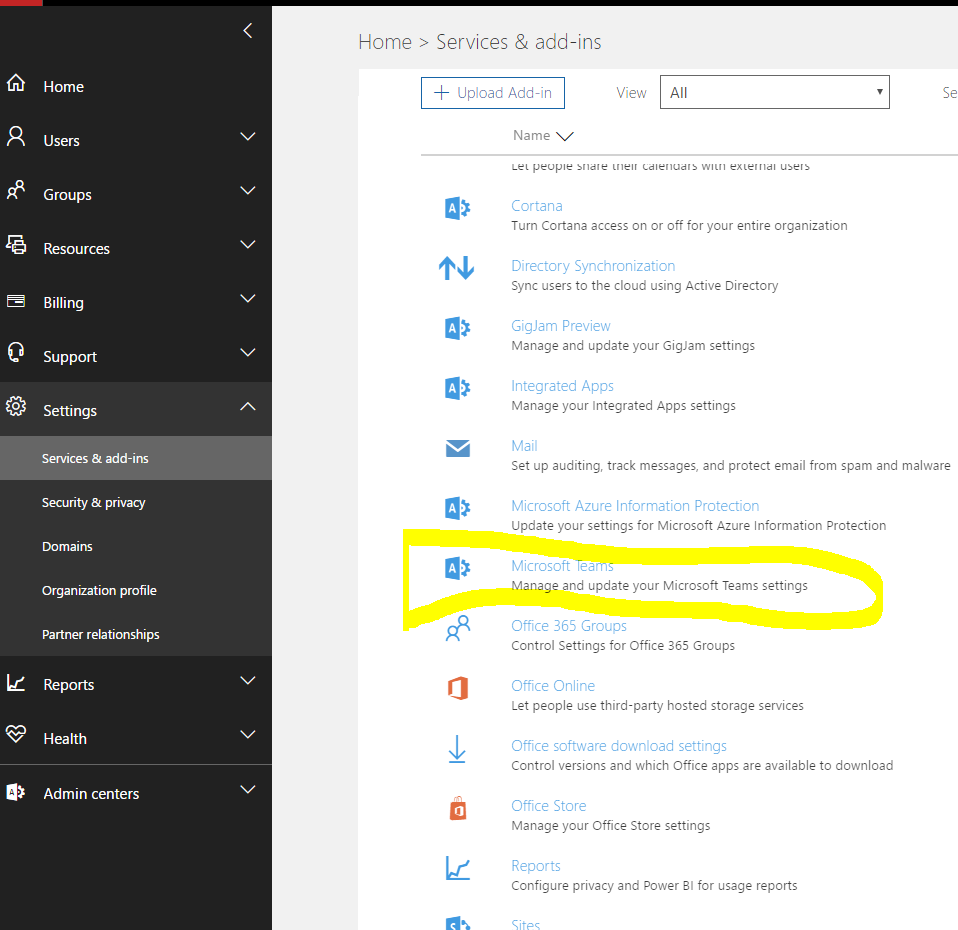Viewport: 958px width, 930px height.
Task: Click Home in the breadcrumb
Action: pyautogui.click(x=385, y=42)
